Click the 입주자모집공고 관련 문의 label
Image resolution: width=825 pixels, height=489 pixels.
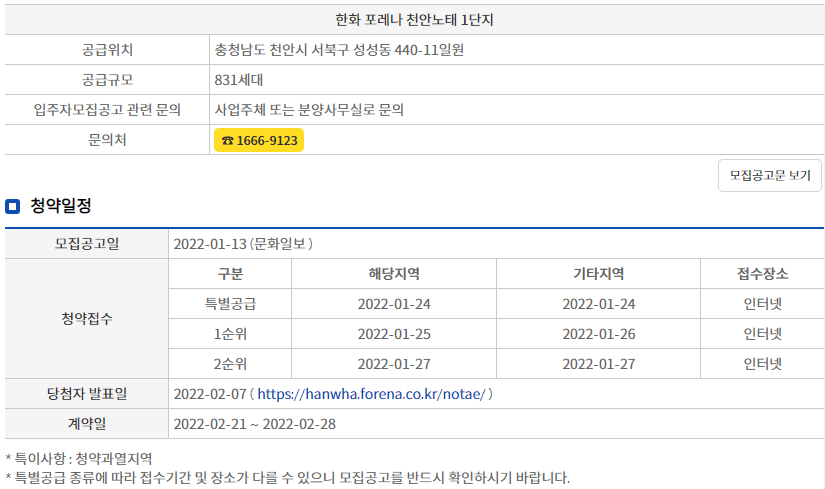tap(107, 110)
